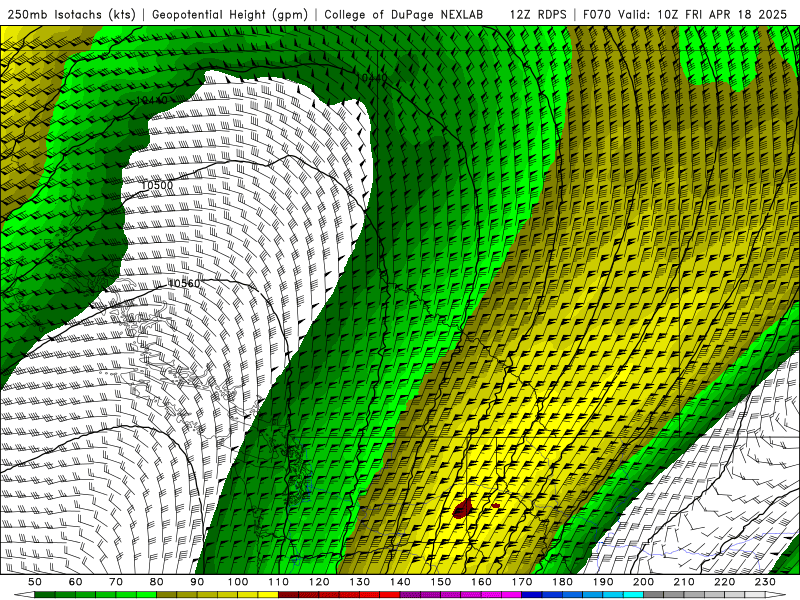The image size is (800, 600).
Task: Click the 230 knot scale label
Action: point(765,582)
